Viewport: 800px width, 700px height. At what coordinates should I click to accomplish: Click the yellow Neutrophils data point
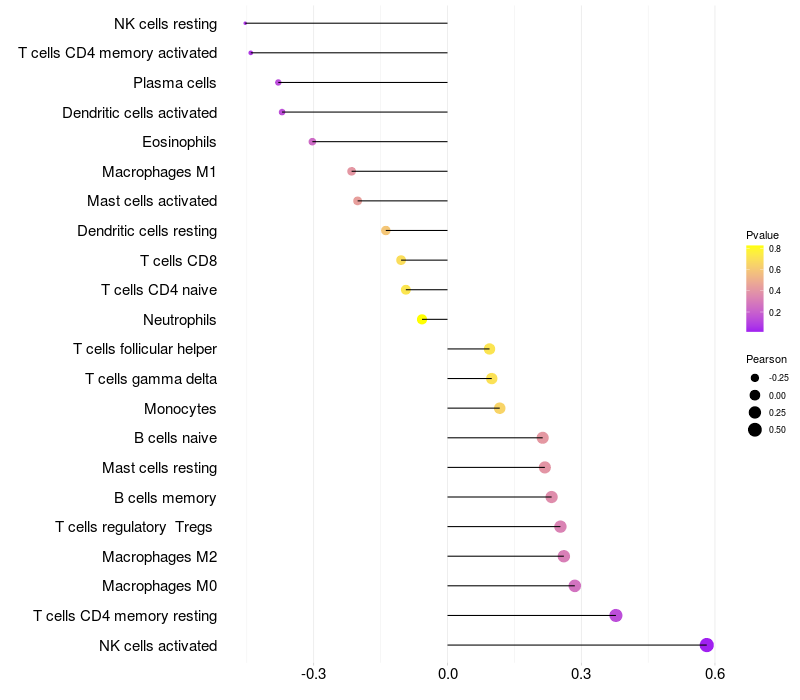click(x=422, y=319)
